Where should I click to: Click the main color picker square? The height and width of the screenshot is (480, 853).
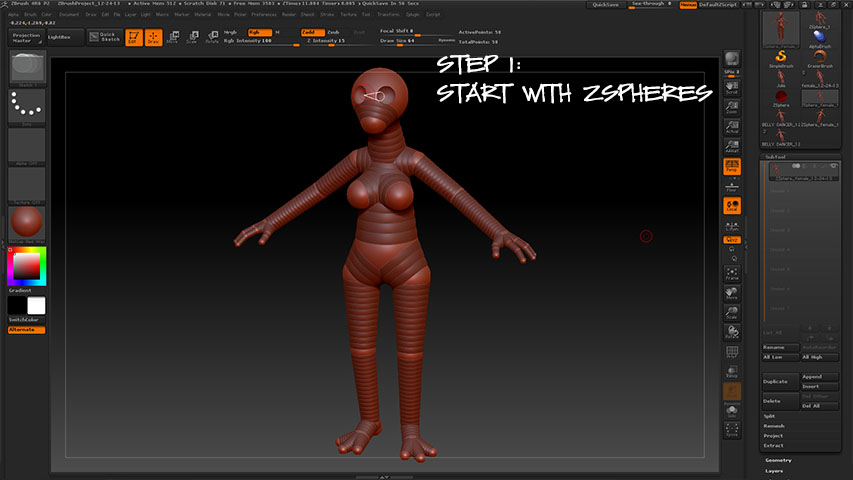pos(27,265)
